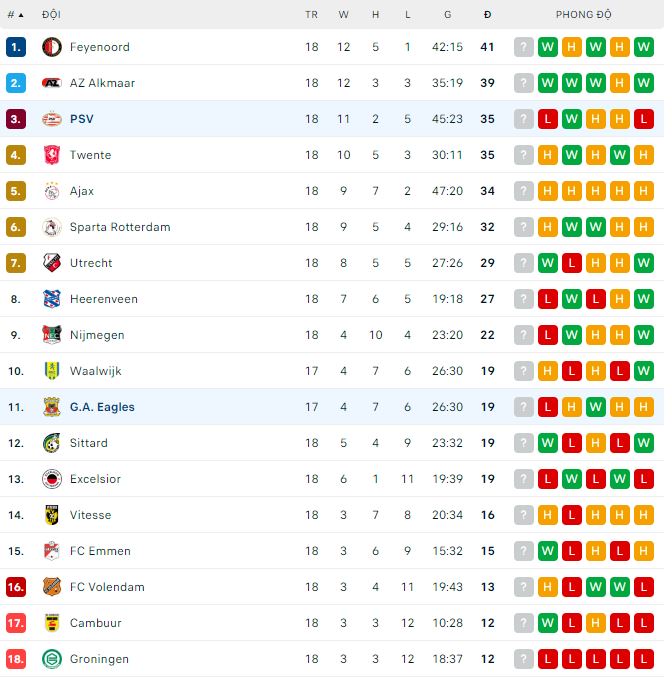Screen dimensions: 672x680
Task: Click Ajax's last orange H form badge
Action: tap(643, 191)
